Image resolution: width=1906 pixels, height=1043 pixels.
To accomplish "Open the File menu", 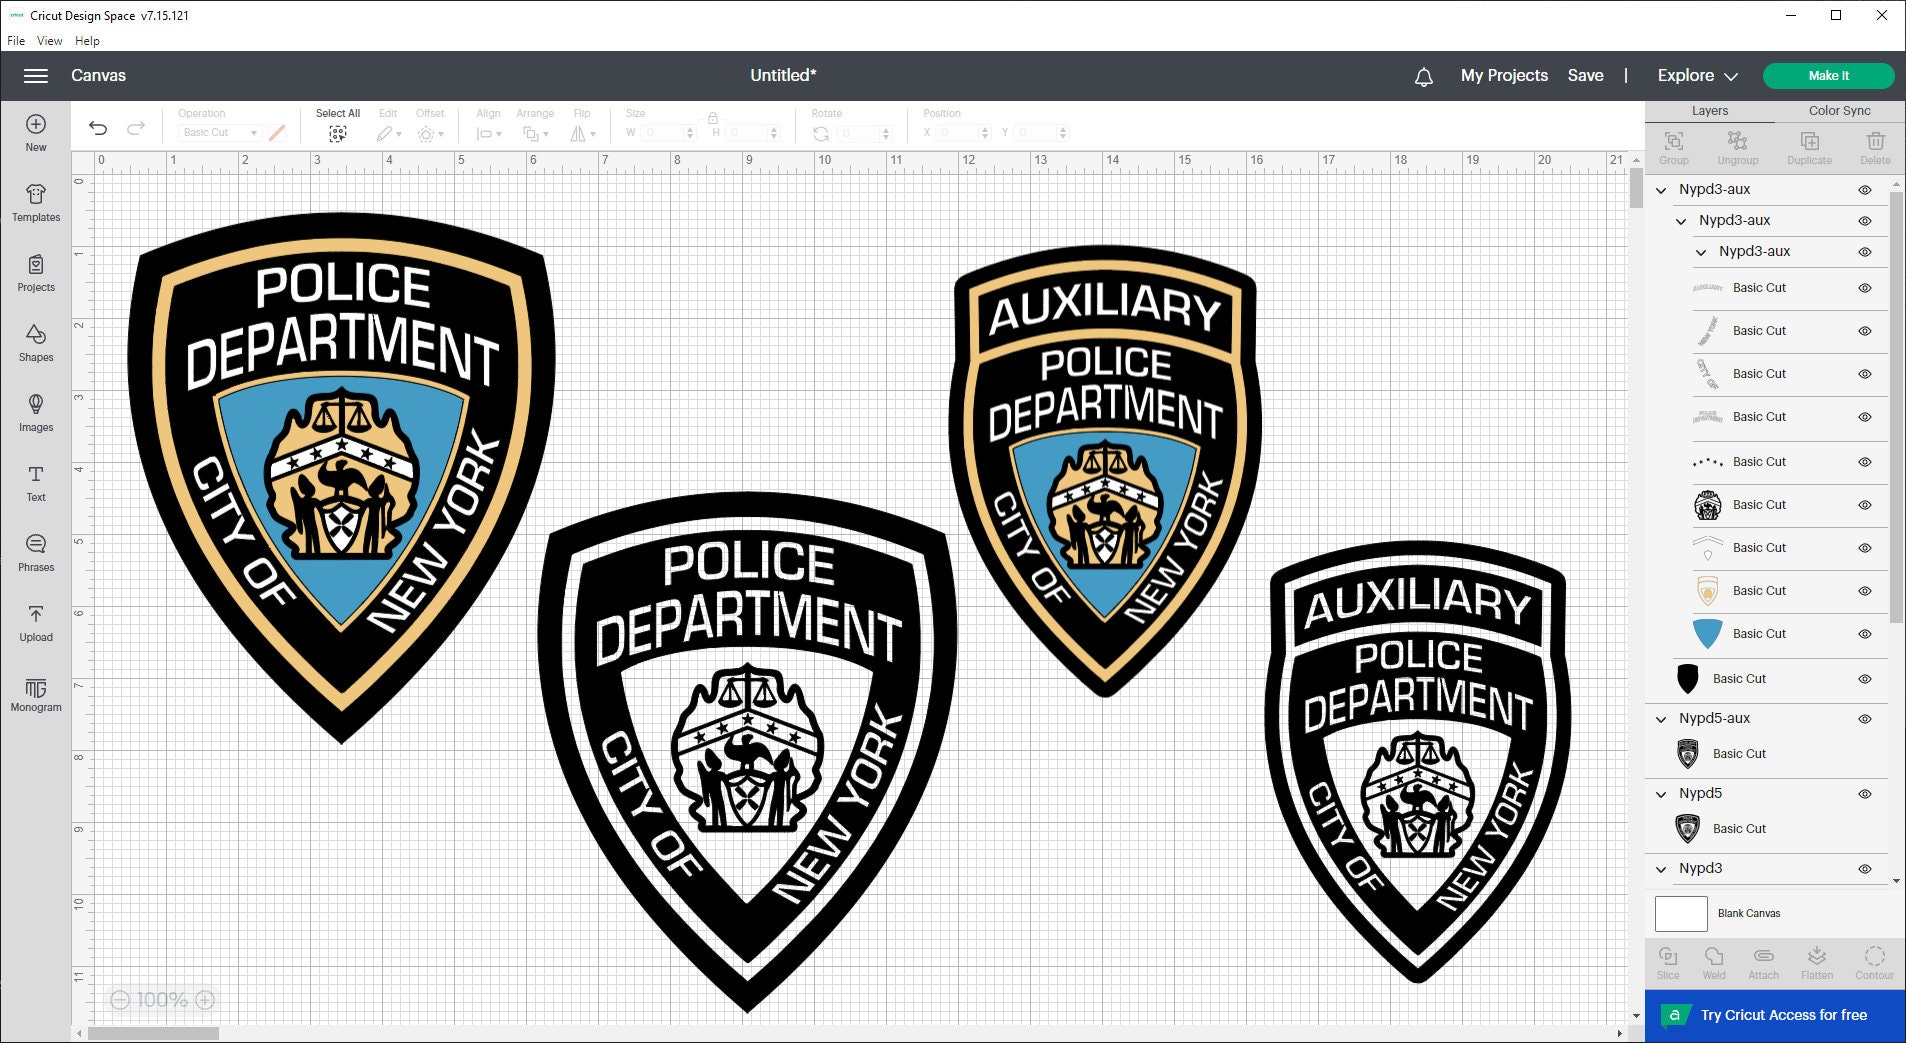I will coord(16,41).
